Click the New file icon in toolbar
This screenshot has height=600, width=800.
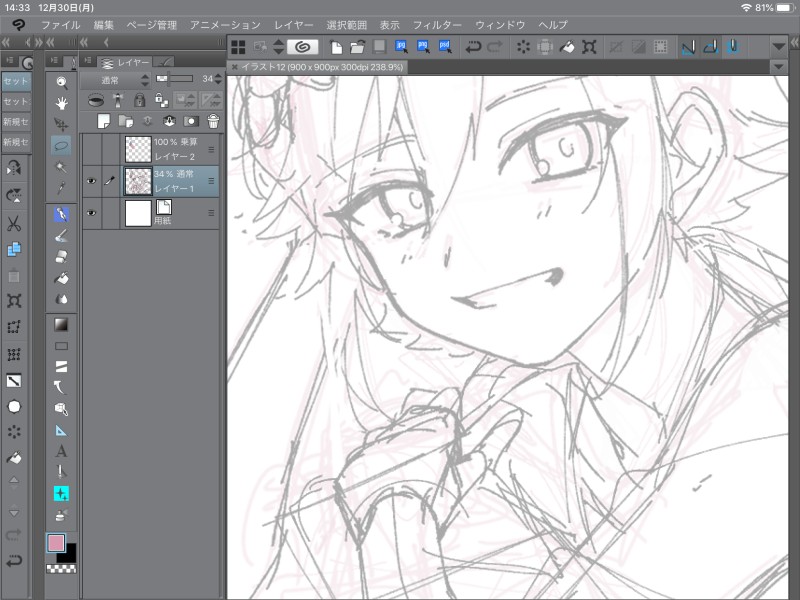(336, 47)
